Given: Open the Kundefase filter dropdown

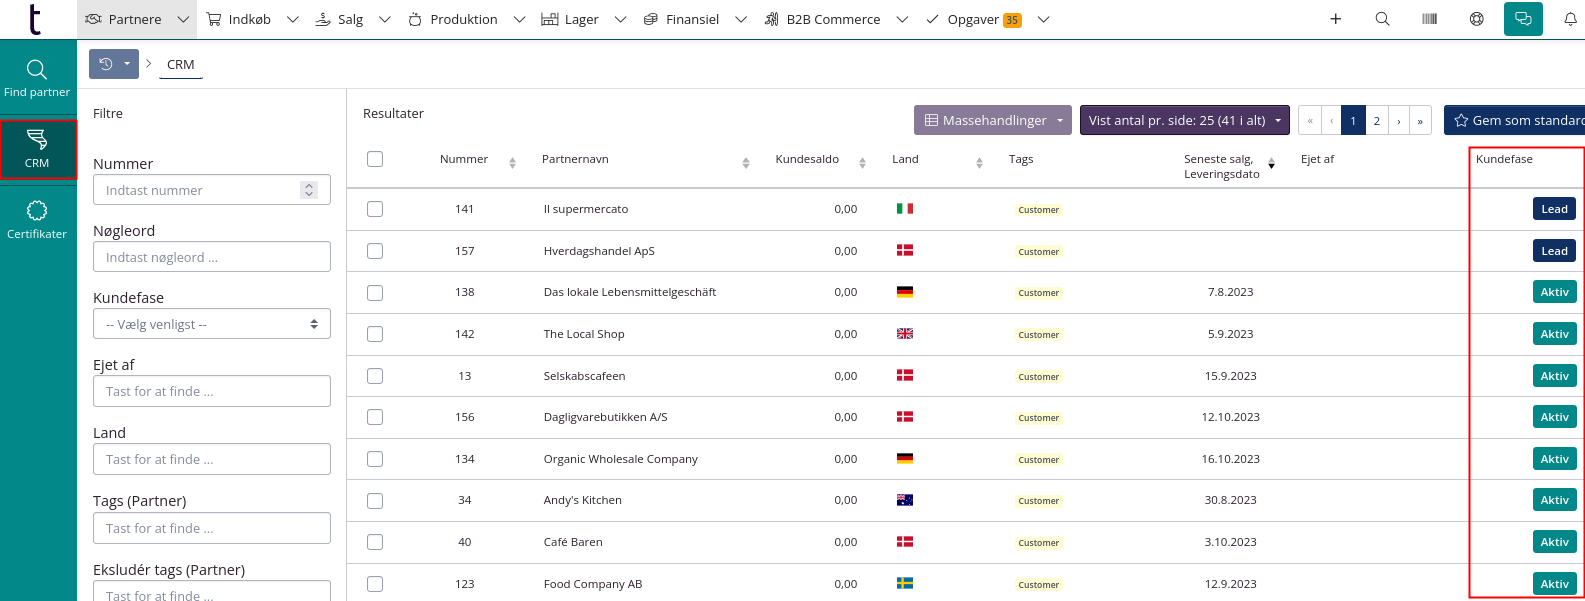Looking at the screenshot, I should pyautogui.click(x=211, y=324).
